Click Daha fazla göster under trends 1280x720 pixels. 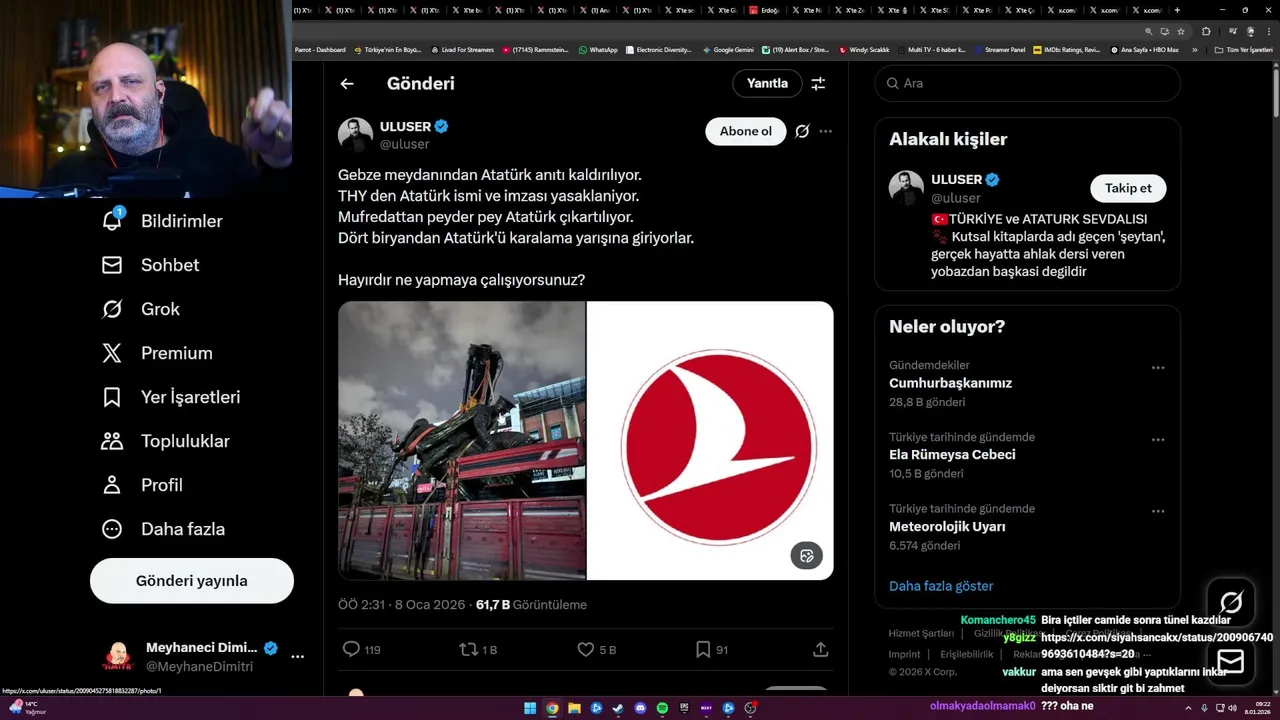pyautogui.click(x=941, y=586)
